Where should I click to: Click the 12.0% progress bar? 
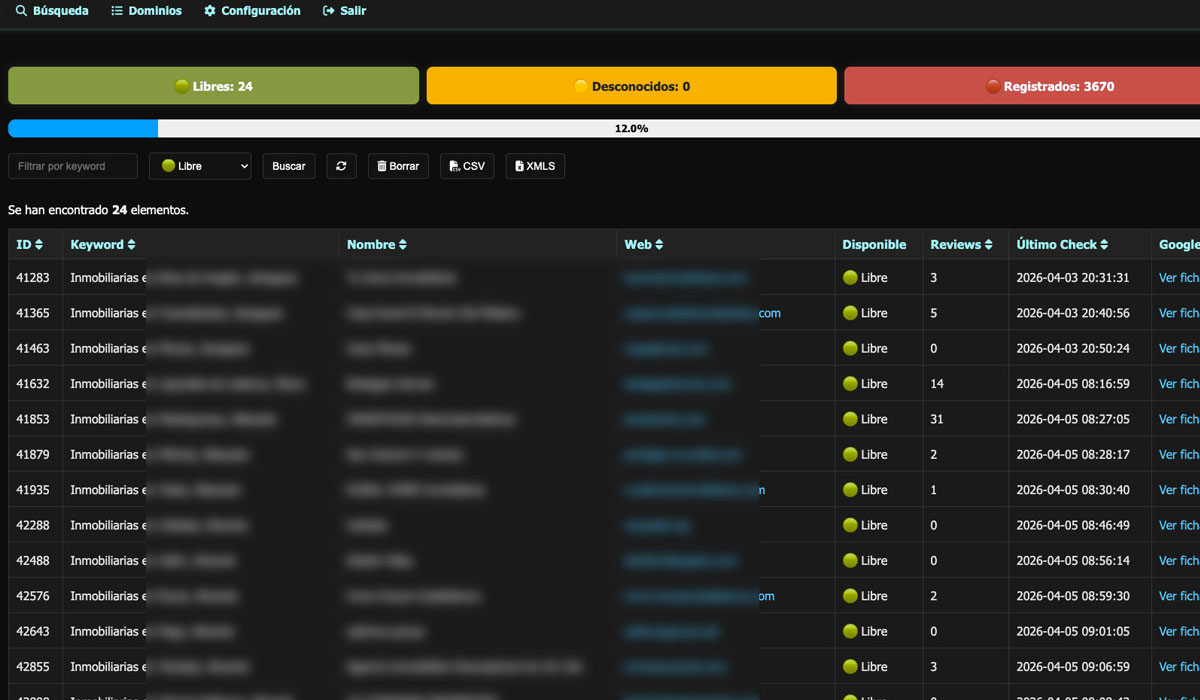(x=604, y=128)
